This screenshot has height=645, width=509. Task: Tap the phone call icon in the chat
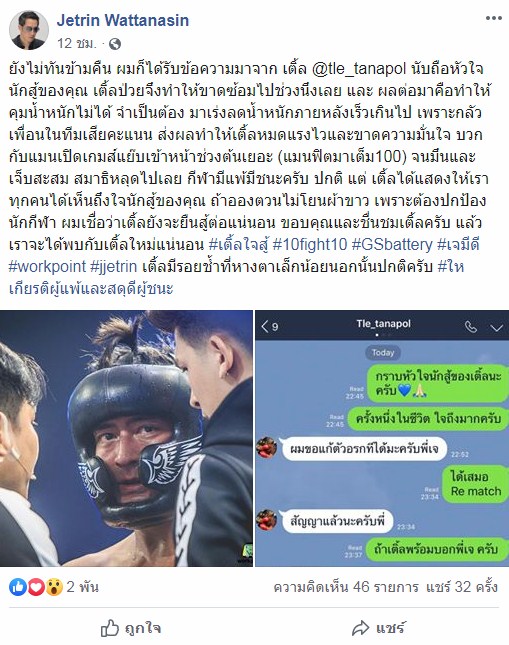(x=471, y=327)
